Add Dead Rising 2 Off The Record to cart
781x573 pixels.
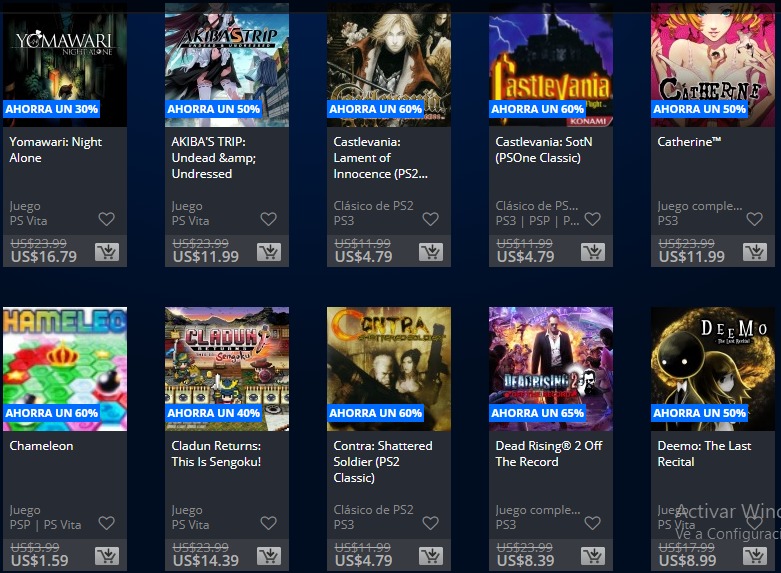tap(593, 556)
